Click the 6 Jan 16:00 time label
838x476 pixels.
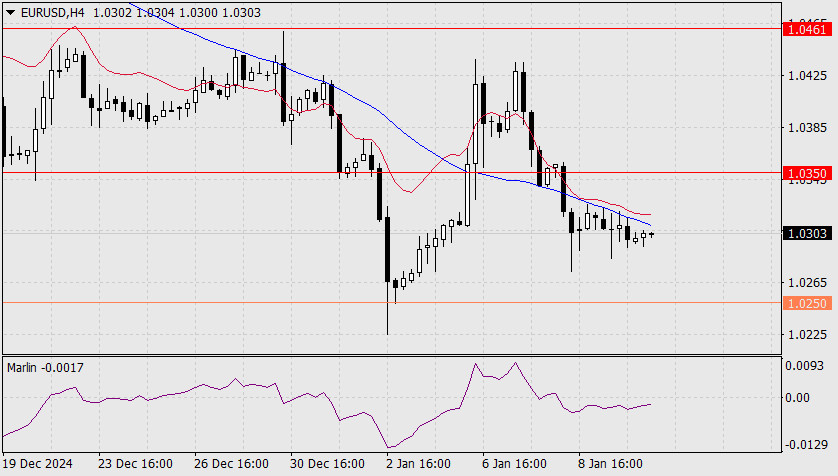point(514,464)
